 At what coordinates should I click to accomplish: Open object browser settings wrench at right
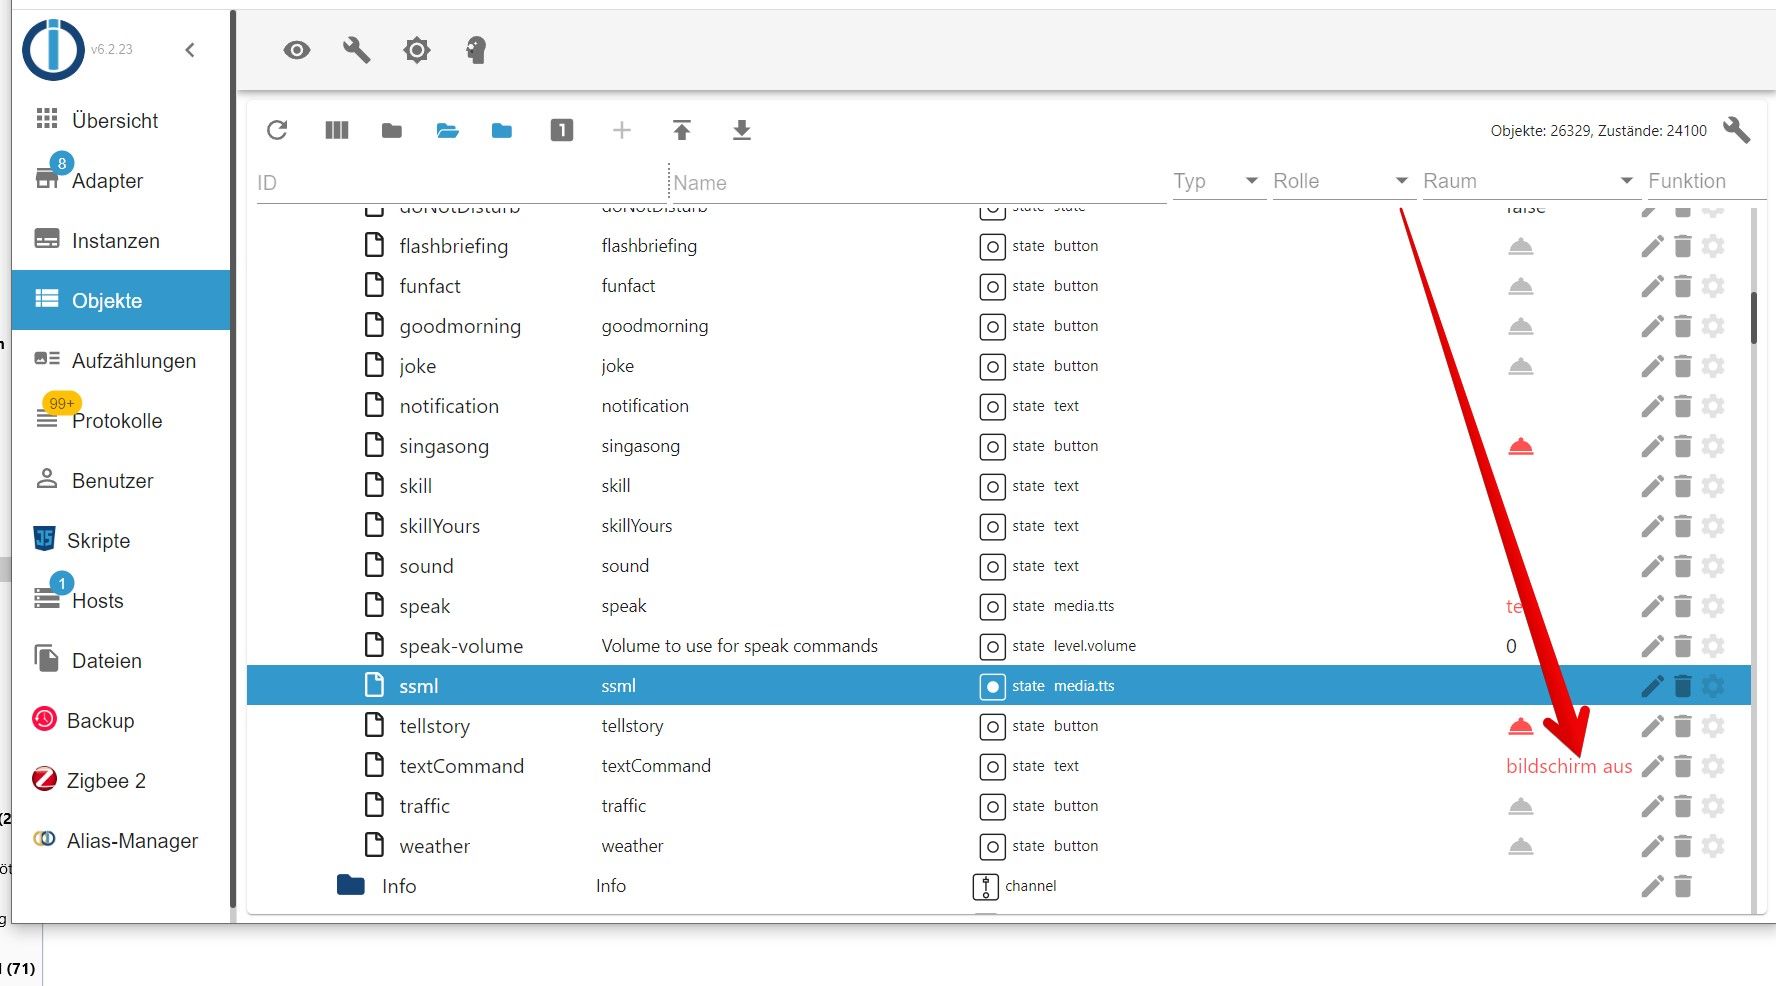(x=1737, y=130)
